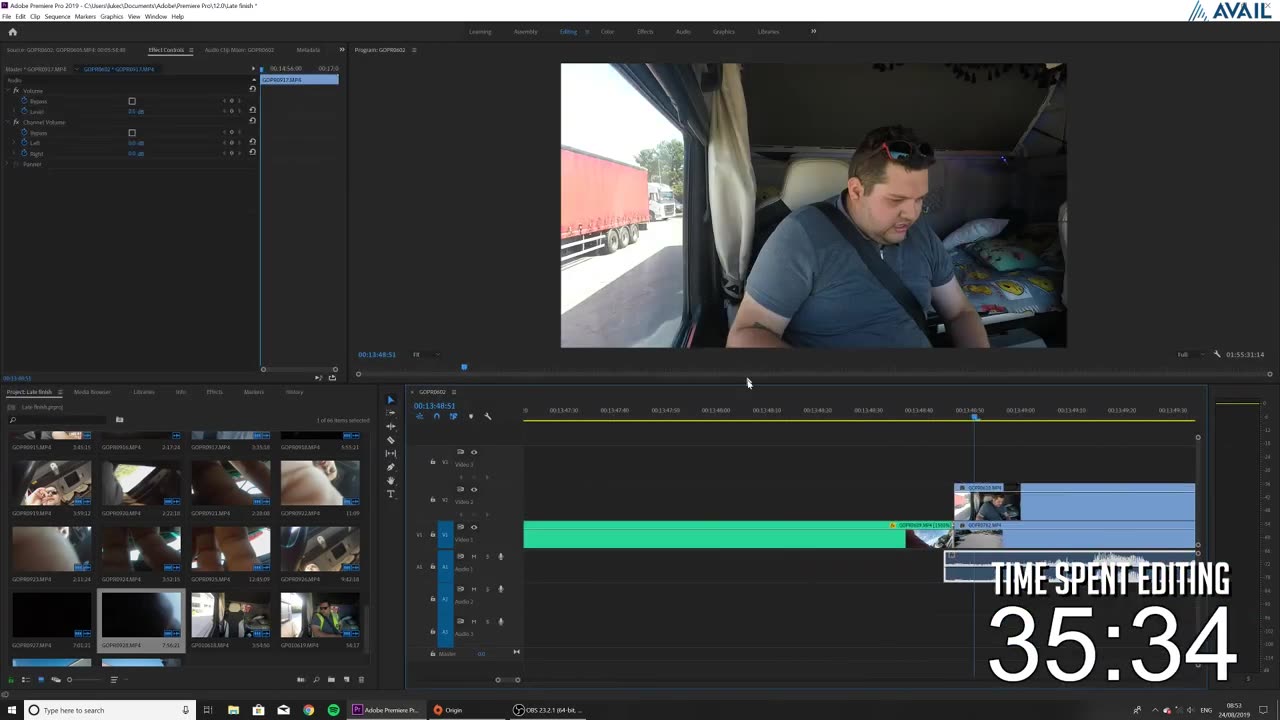This screenshot has width=1280, height=720.
Task: Toggle Video 3 track output eye
Action: (474, 452)
